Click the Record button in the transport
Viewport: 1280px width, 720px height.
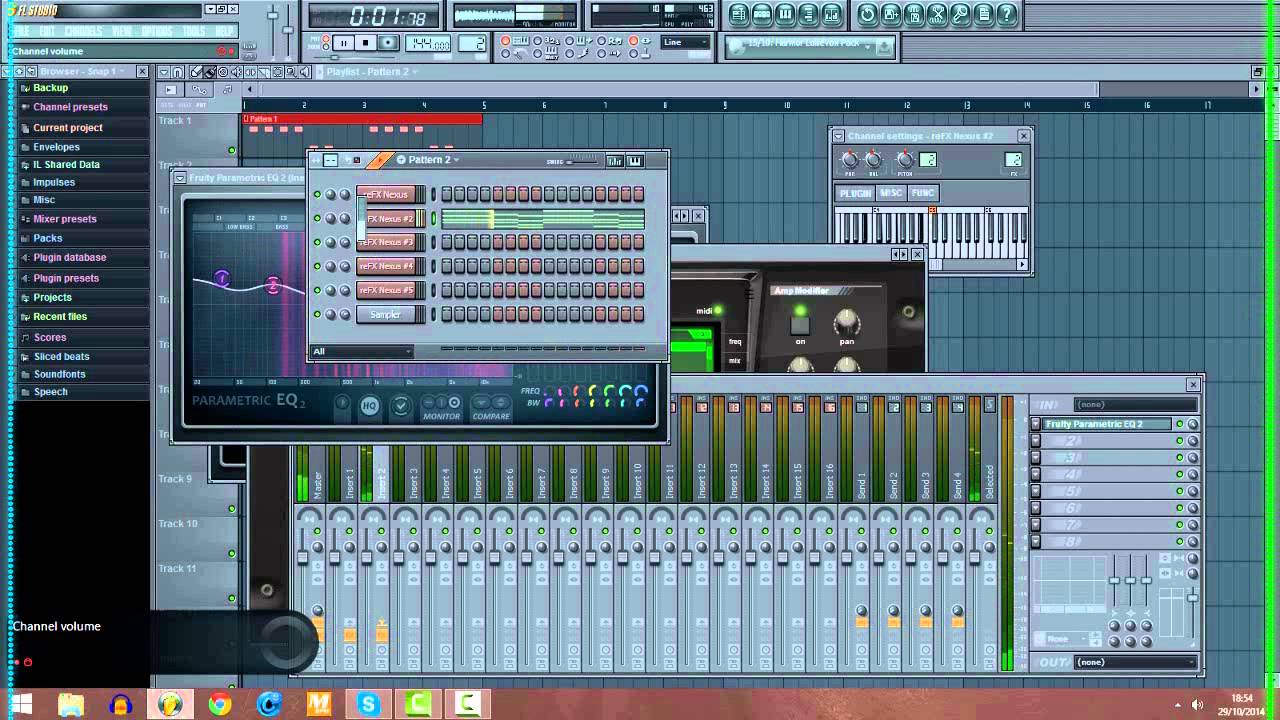(x=388, y=43)
